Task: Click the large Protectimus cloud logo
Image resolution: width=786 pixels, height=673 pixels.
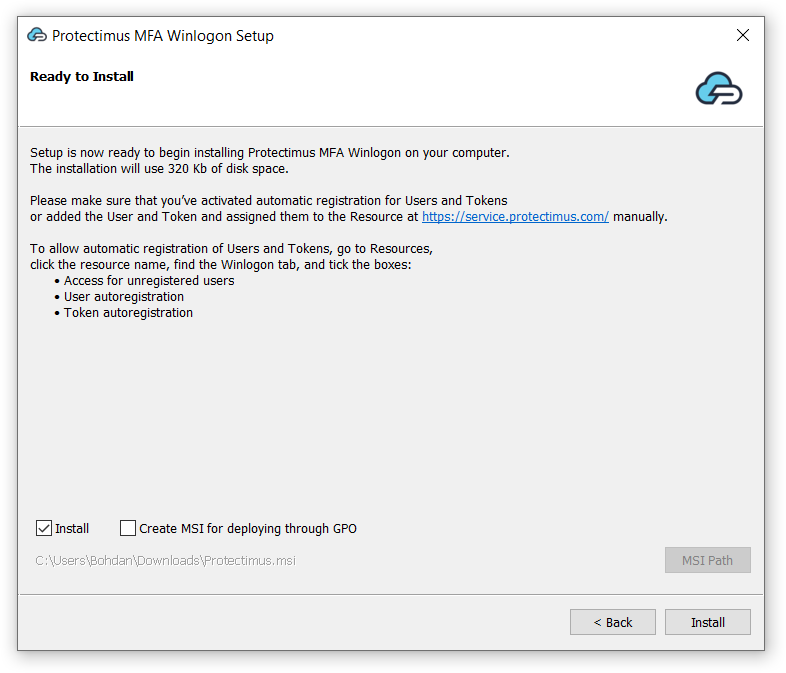Action: [x=719, y=89]
